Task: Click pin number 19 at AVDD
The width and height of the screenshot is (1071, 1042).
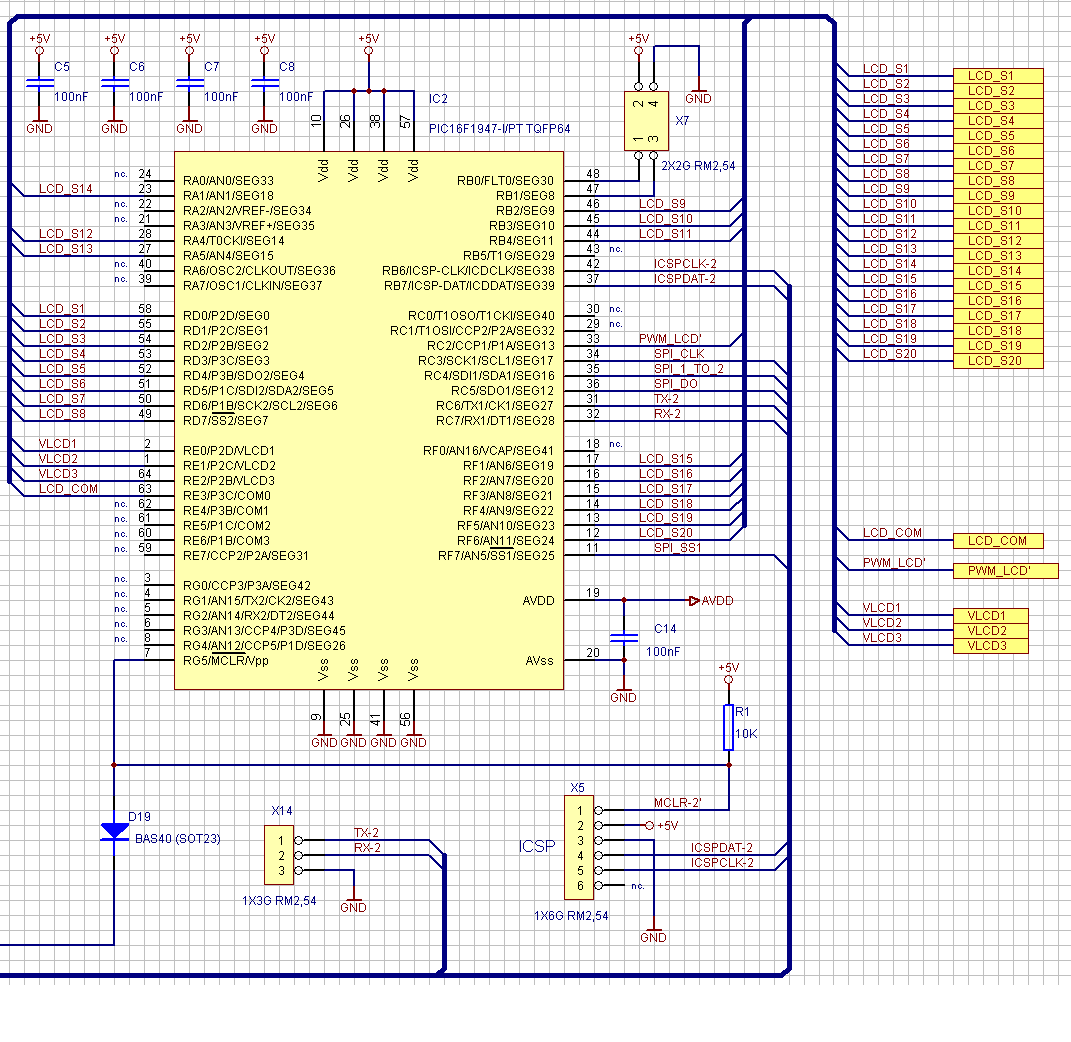Action: point(593,593)
